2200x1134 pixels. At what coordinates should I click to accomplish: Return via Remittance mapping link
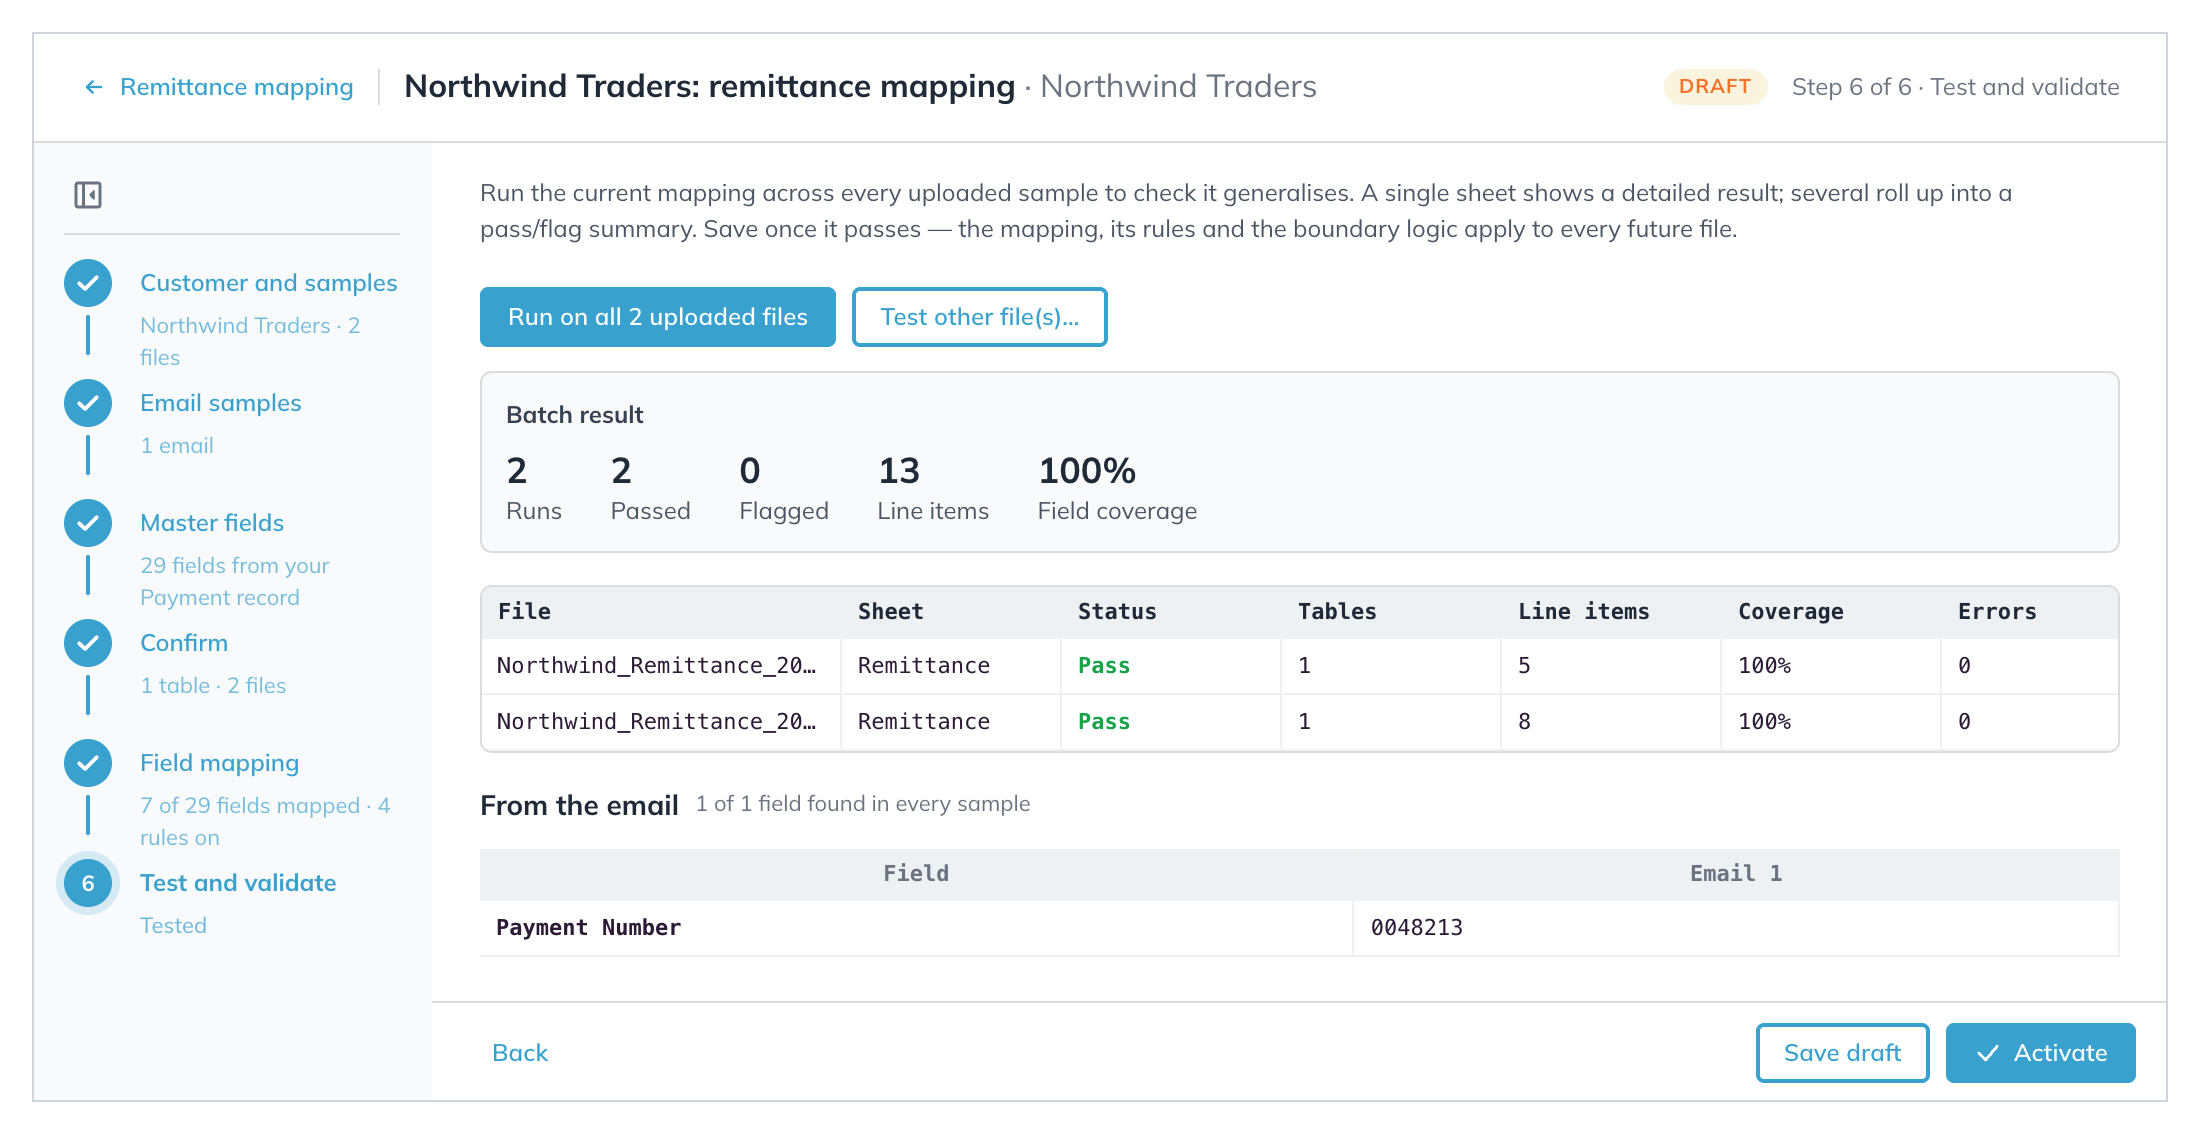coord(236,87)
